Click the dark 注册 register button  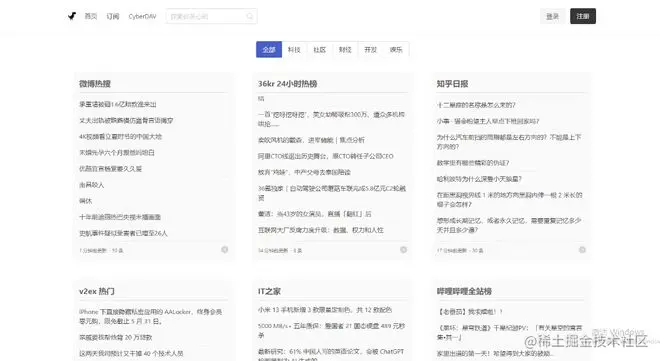(x=583, y=16)
